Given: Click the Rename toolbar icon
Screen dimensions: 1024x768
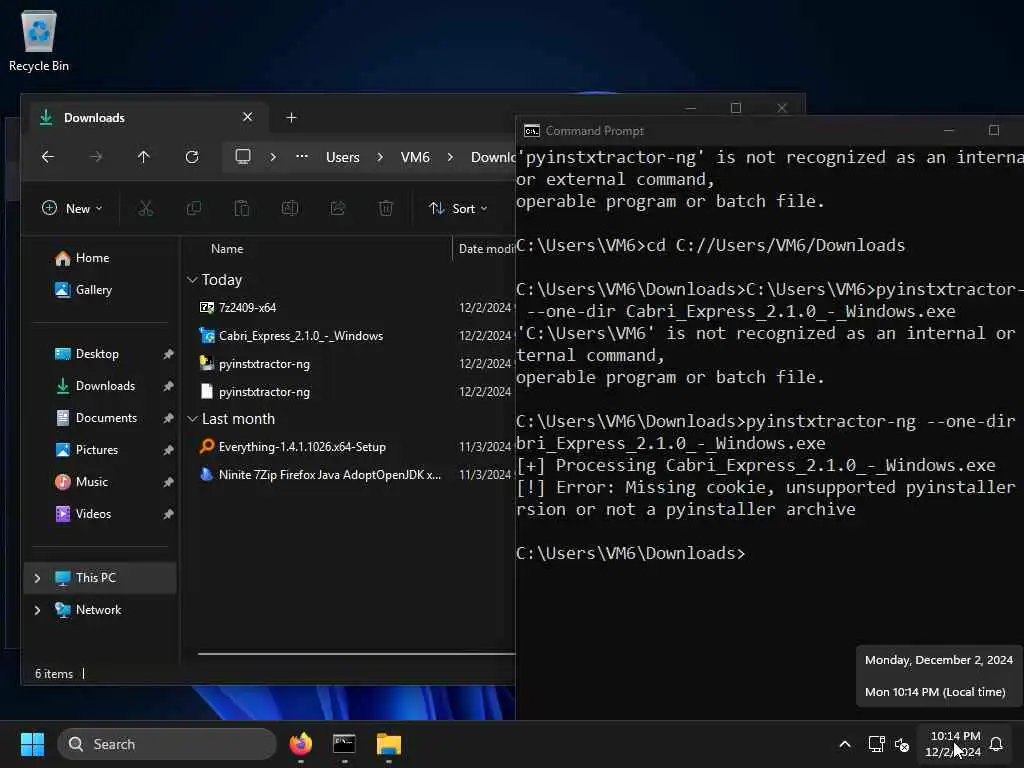Looking at the screenshot, I should point(290,208).
